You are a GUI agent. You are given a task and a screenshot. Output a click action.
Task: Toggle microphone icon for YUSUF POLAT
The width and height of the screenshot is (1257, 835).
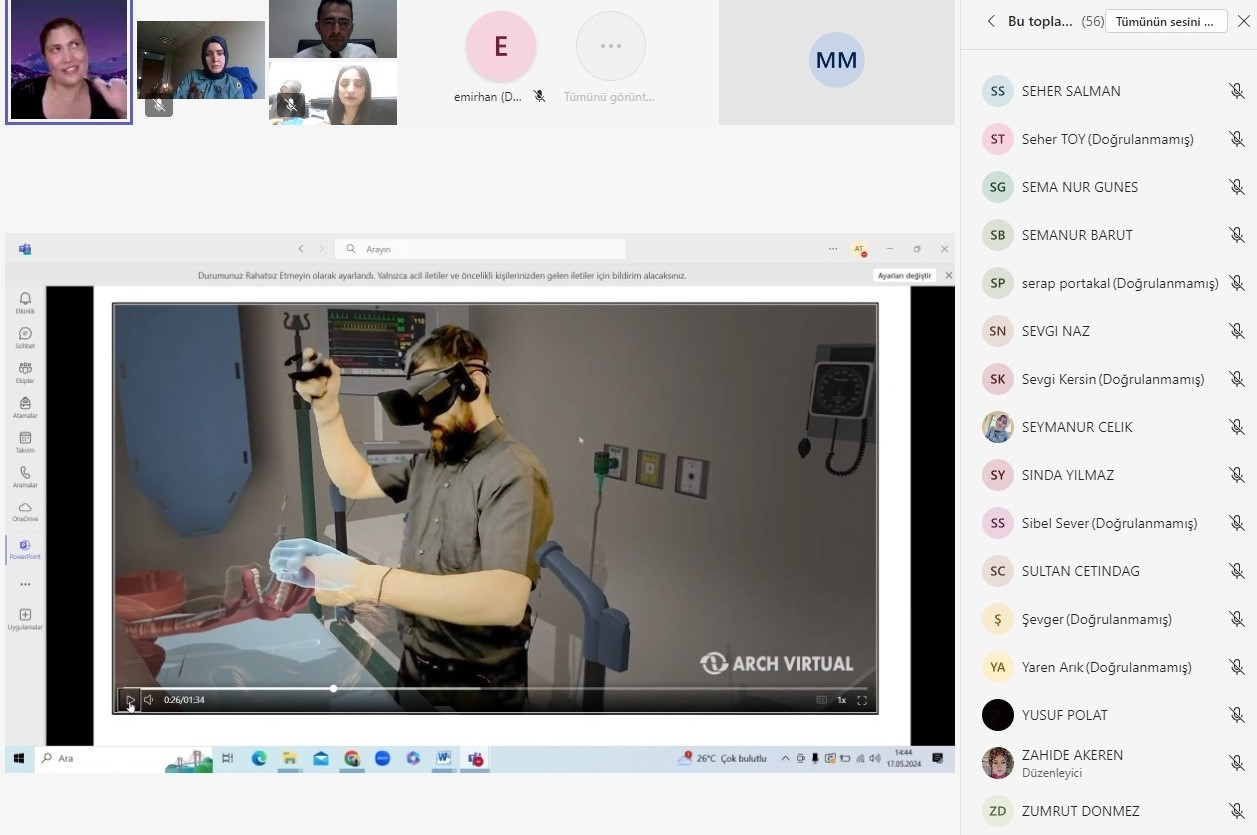pyautogui.click(x=1236, y=715)
